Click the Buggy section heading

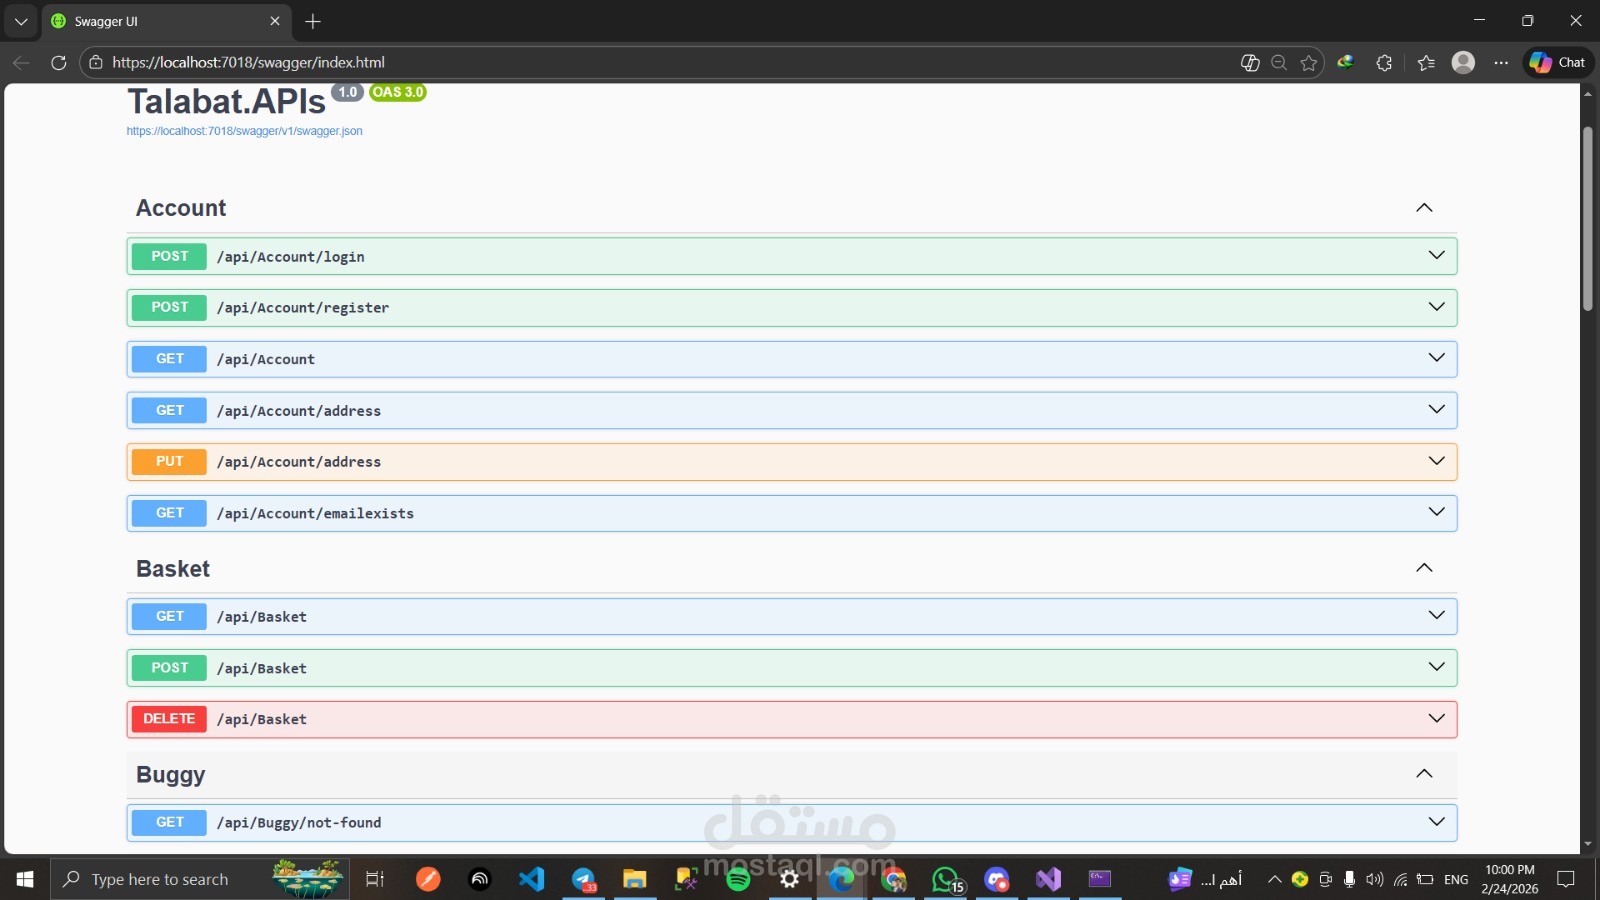(171, 775)
